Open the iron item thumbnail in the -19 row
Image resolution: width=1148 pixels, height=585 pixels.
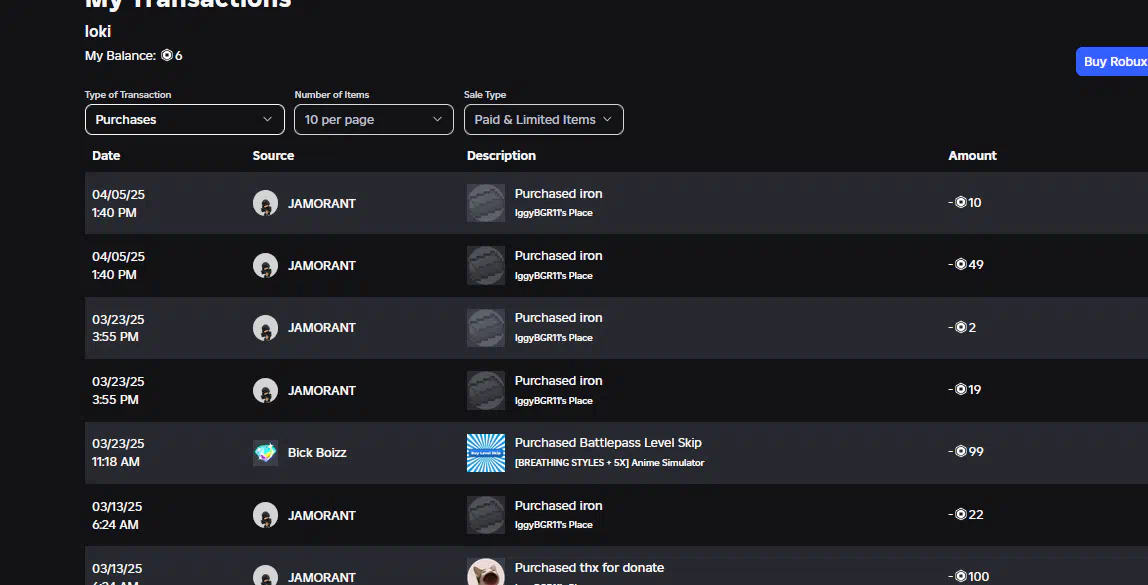(486, 390)
